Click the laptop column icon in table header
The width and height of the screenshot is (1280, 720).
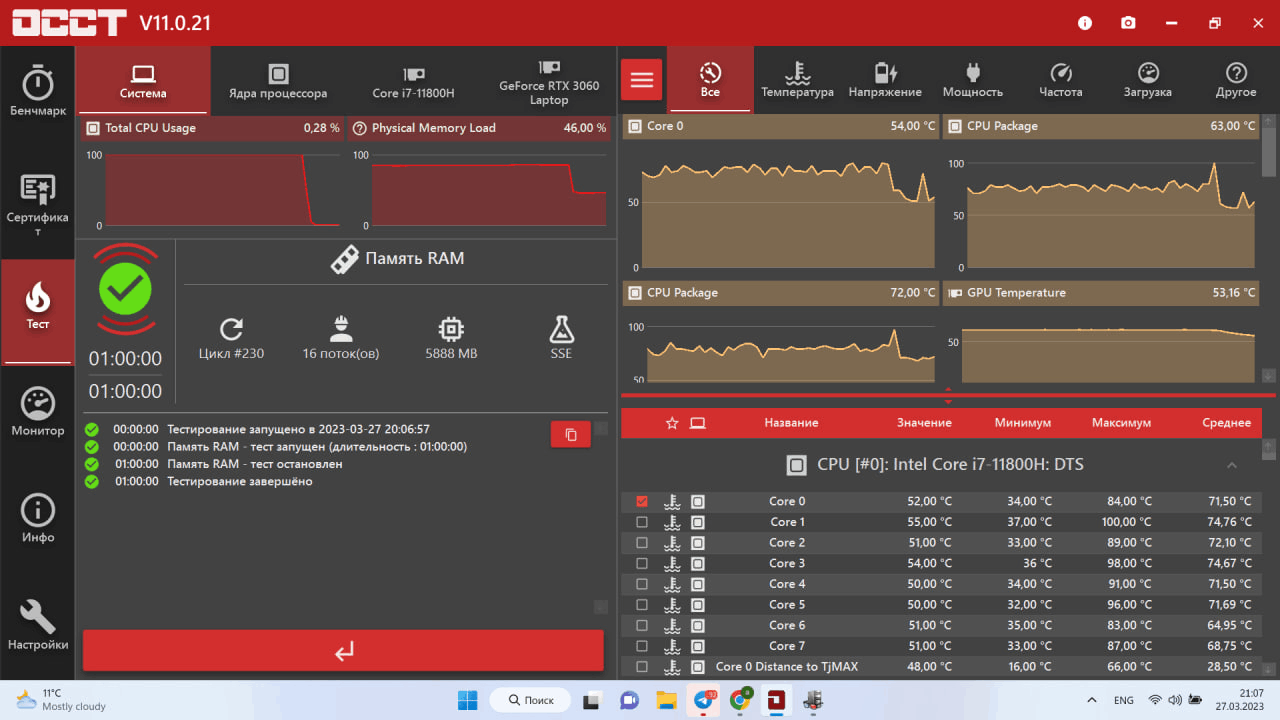(698, 423)
